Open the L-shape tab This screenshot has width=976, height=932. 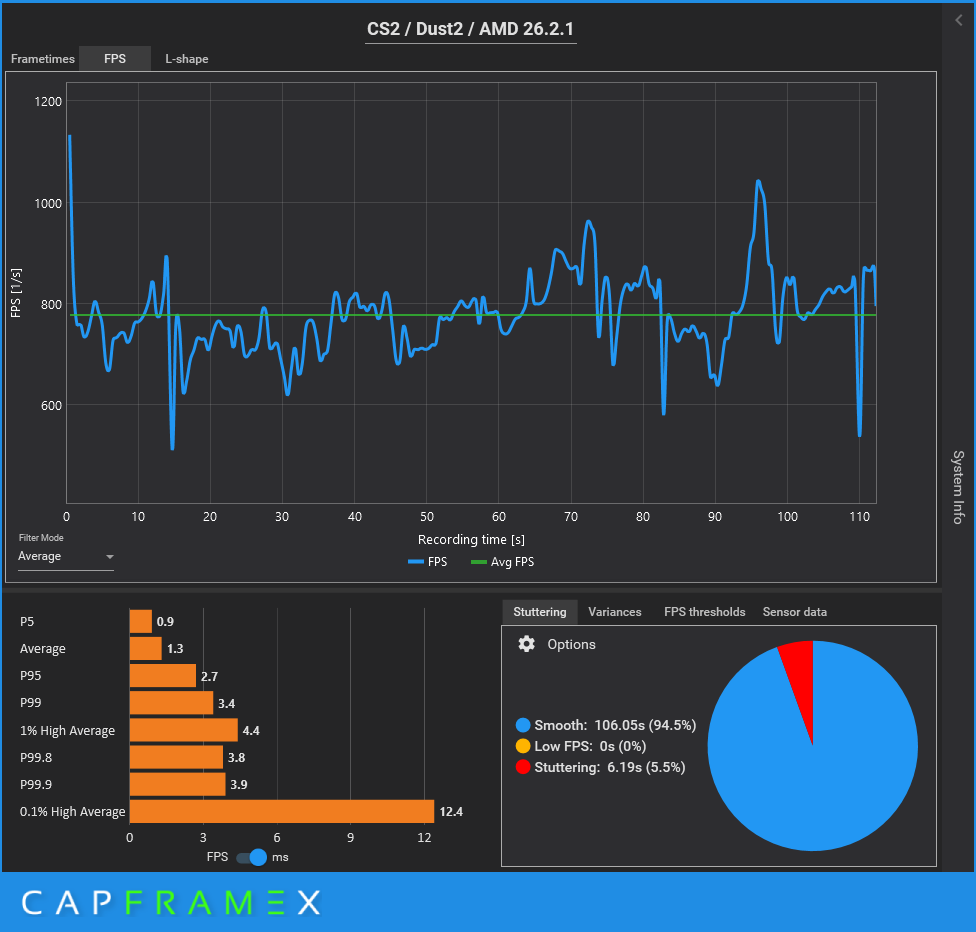(x=187, y=59)
